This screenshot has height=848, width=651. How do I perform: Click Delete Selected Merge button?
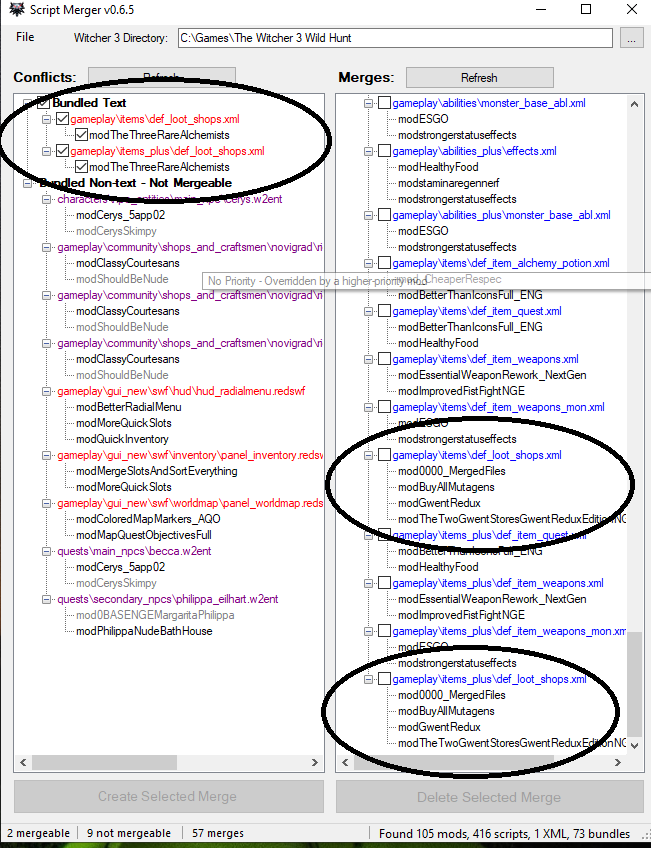489,797
